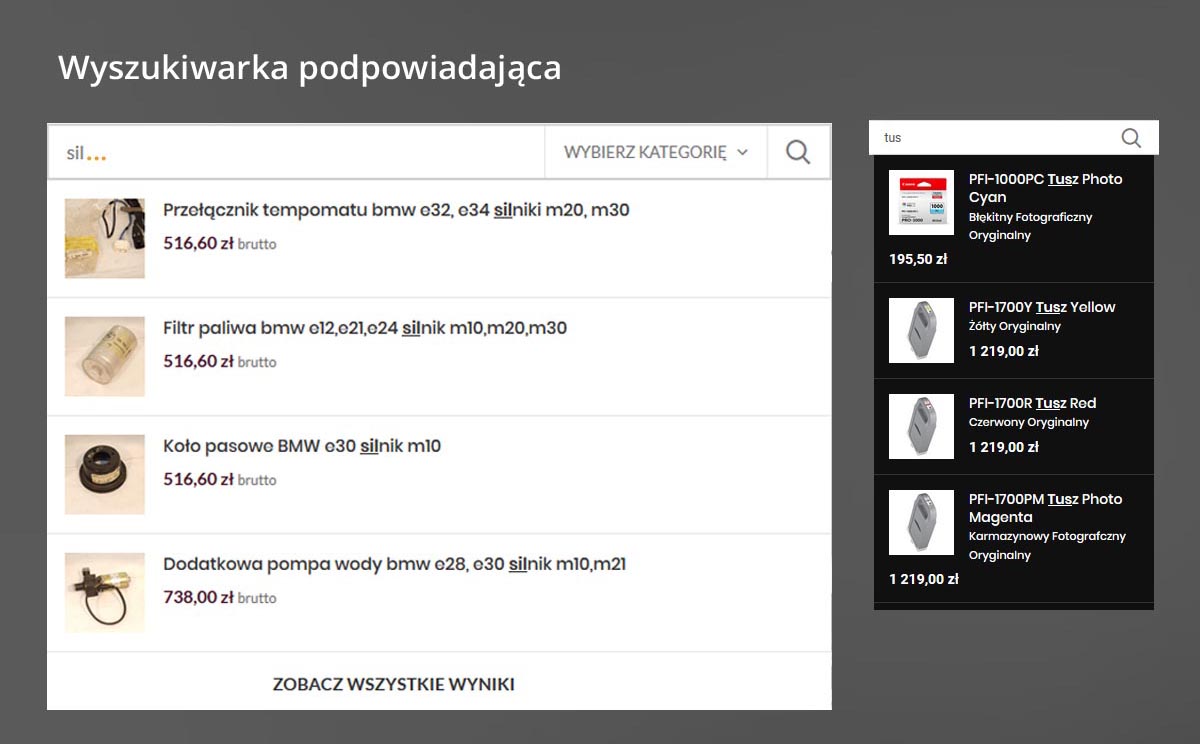Select thumbnail of Filtr paliwa product
The height and width of the screenshot is (744, 1200).
tap(105, 356)
